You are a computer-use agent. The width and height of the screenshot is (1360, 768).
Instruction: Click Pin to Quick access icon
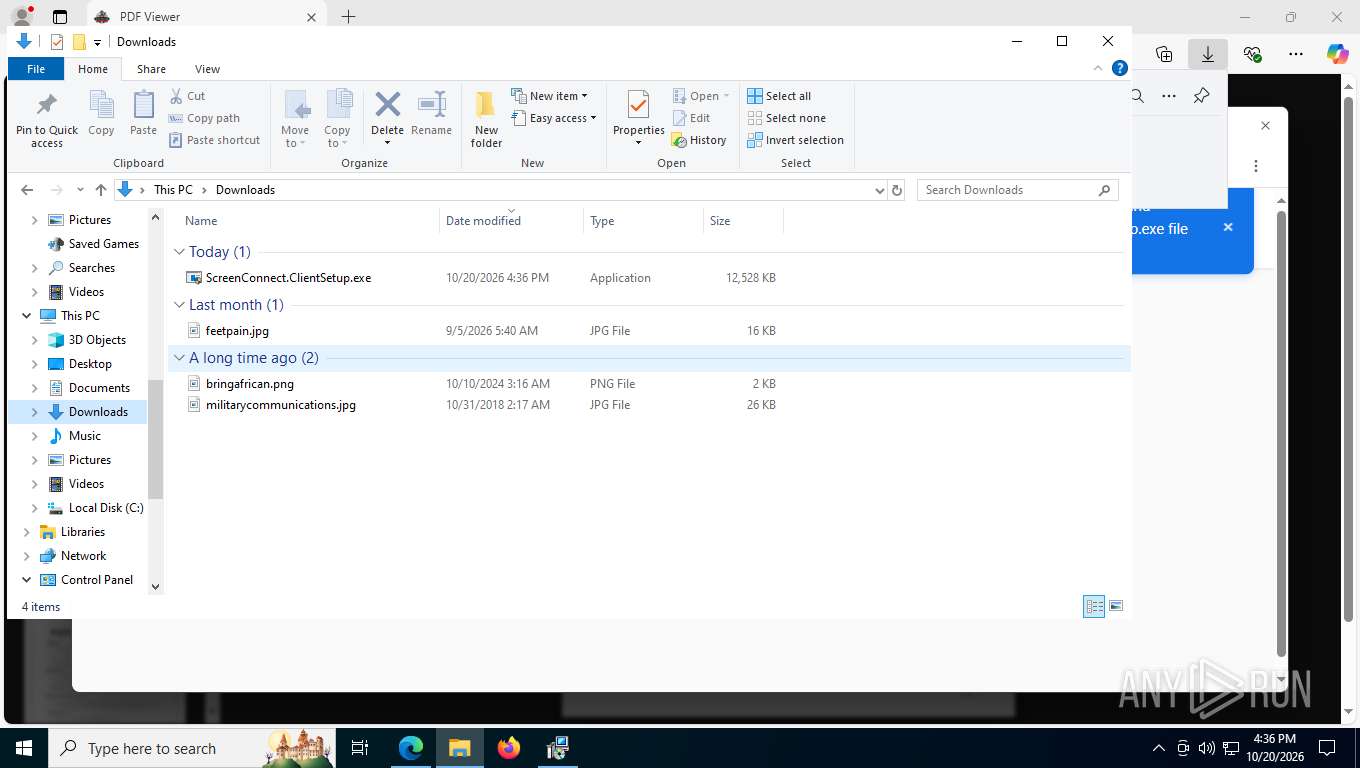(x=46, y=104)
